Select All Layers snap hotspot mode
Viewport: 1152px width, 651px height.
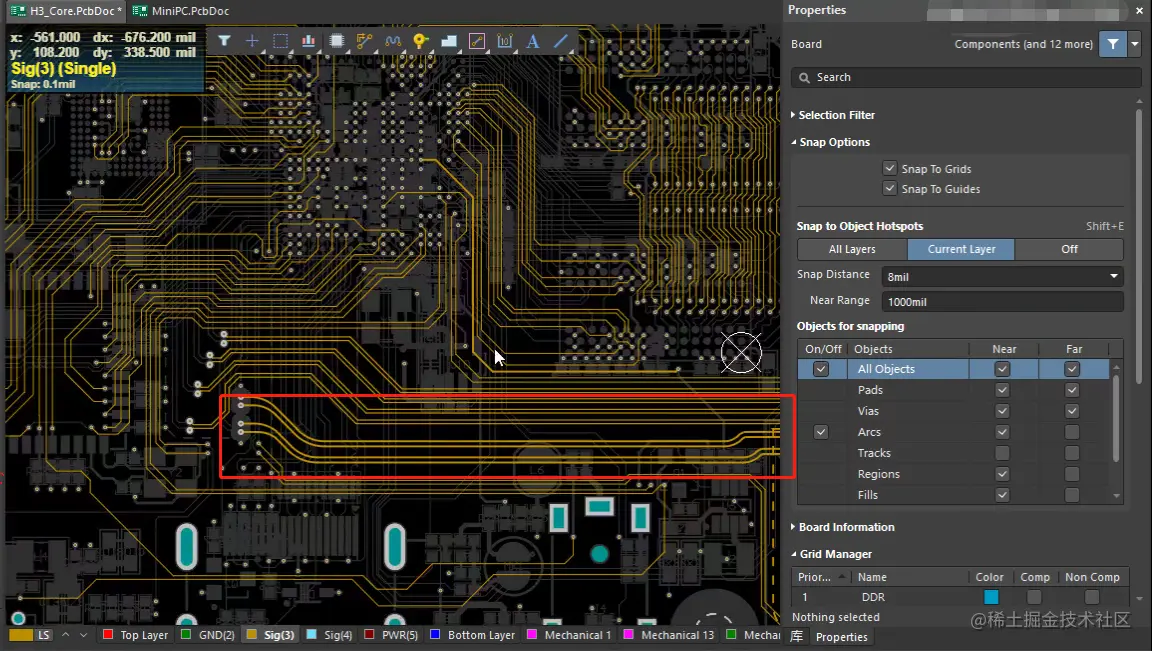point(852,249)
